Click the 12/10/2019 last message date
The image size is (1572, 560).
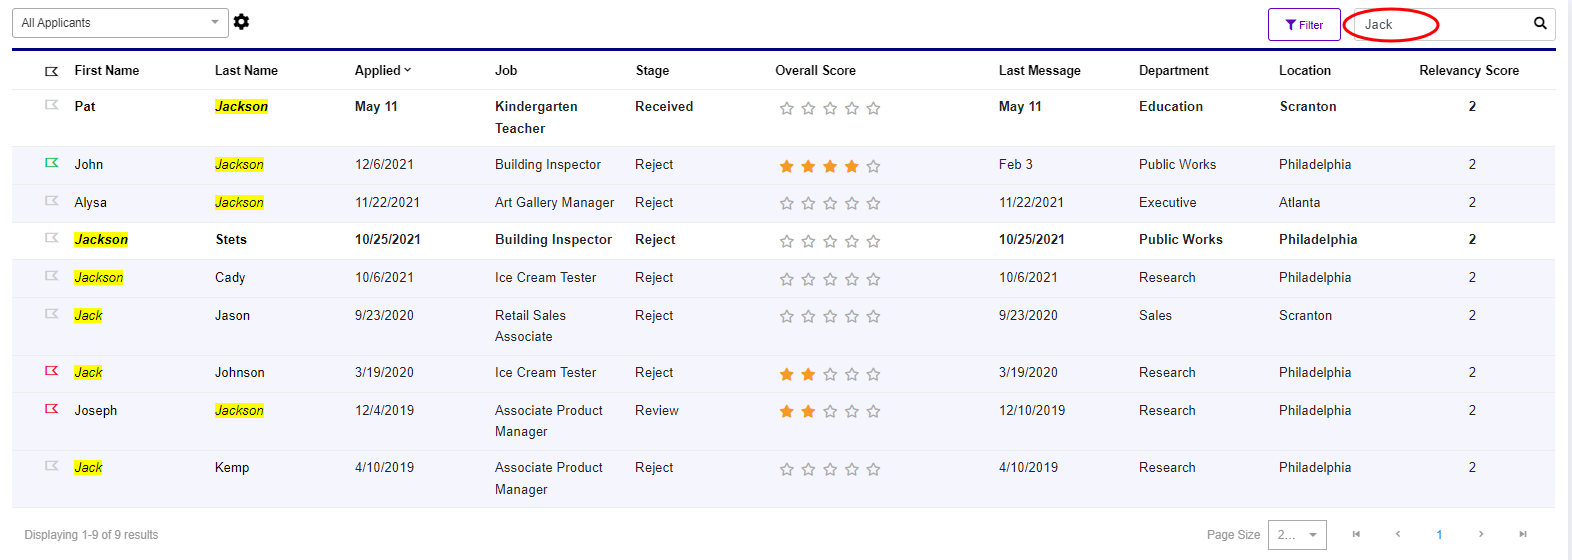pos(1032,410)
